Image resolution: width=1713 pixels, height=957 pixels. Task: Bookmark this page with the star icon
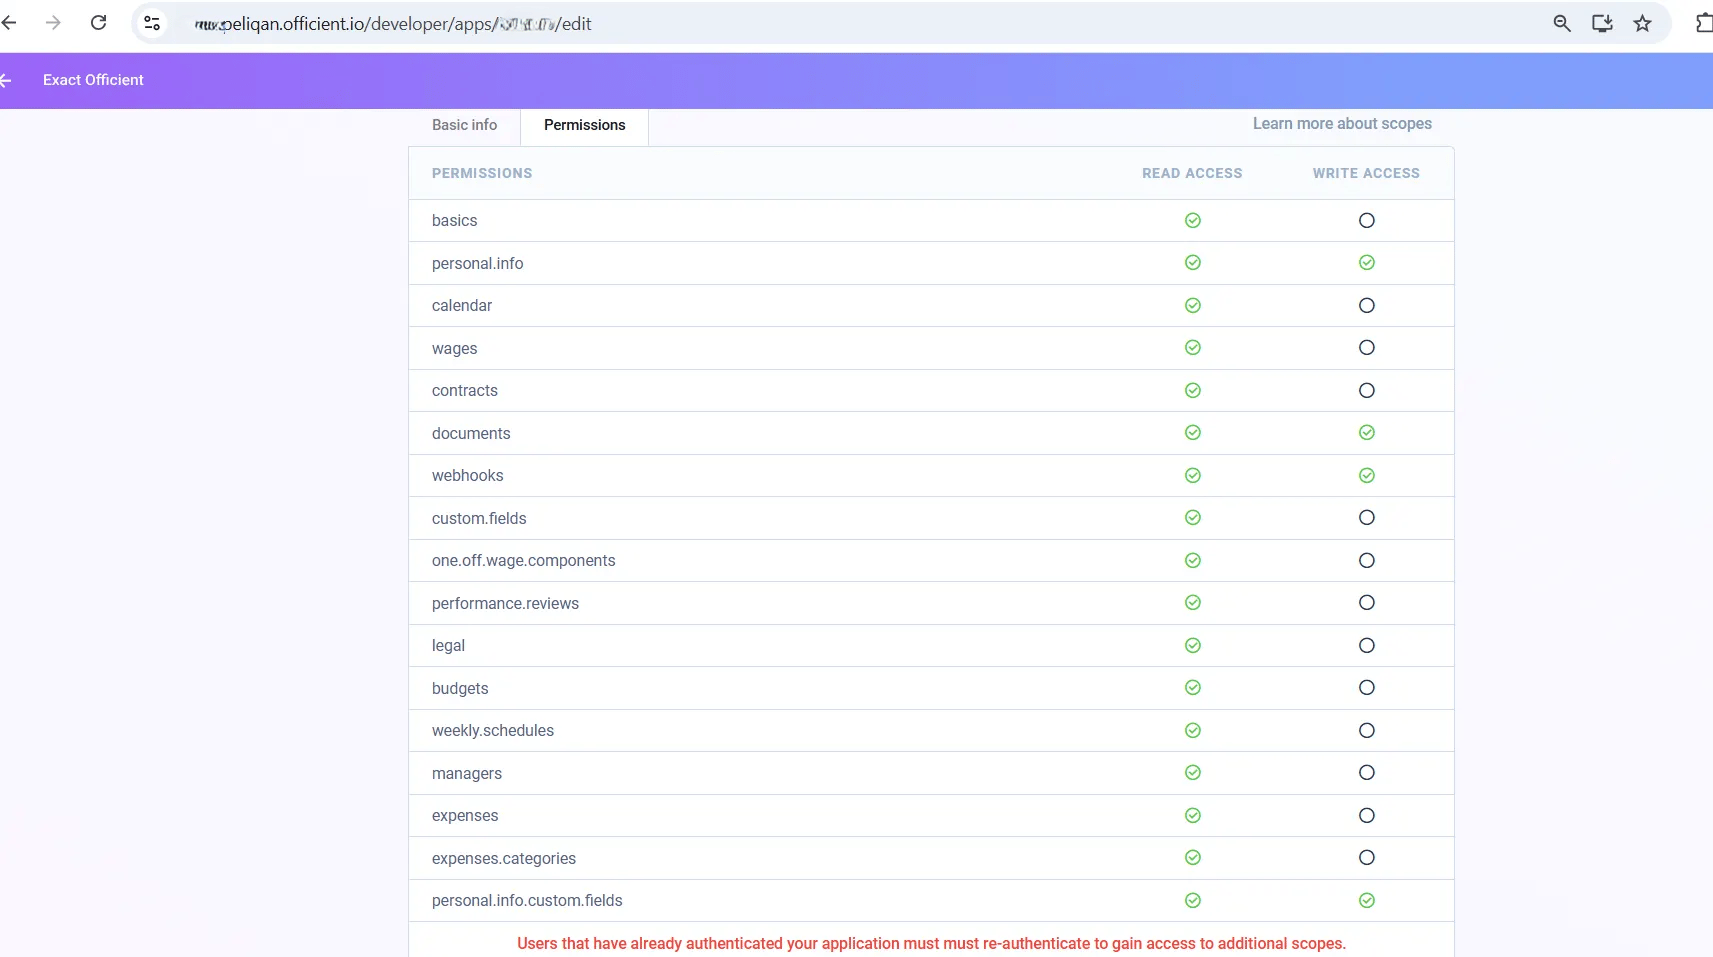(1642, 23)
